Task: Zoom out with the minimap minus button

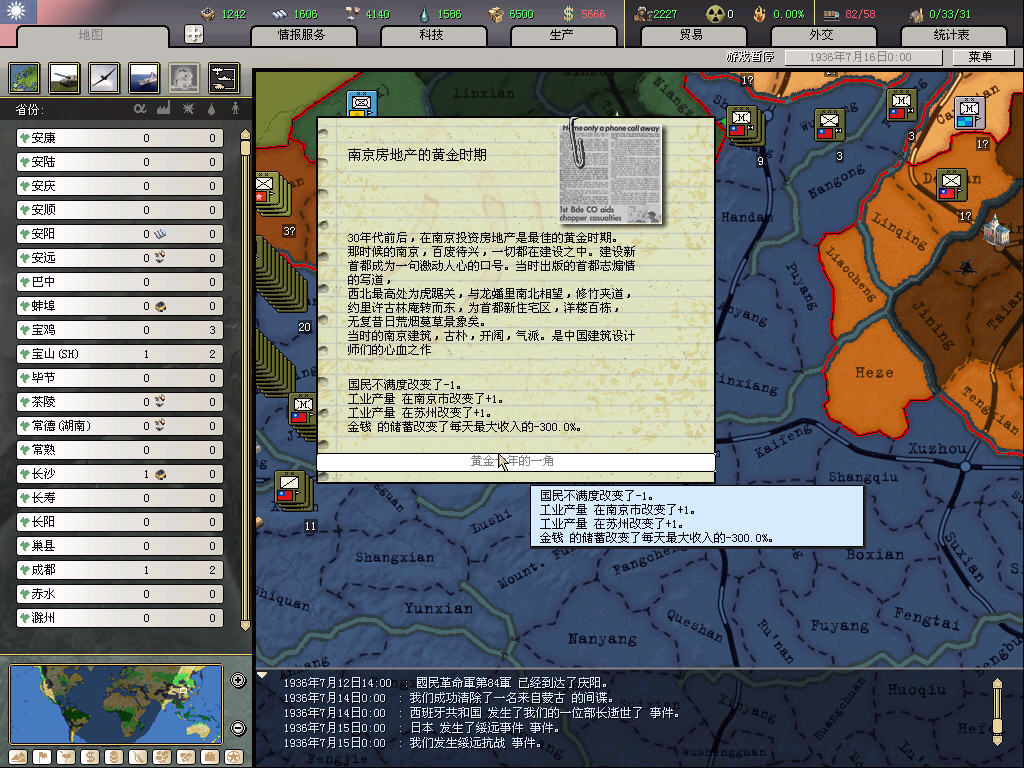Action: pyautogui.click(x=238, y=728)
